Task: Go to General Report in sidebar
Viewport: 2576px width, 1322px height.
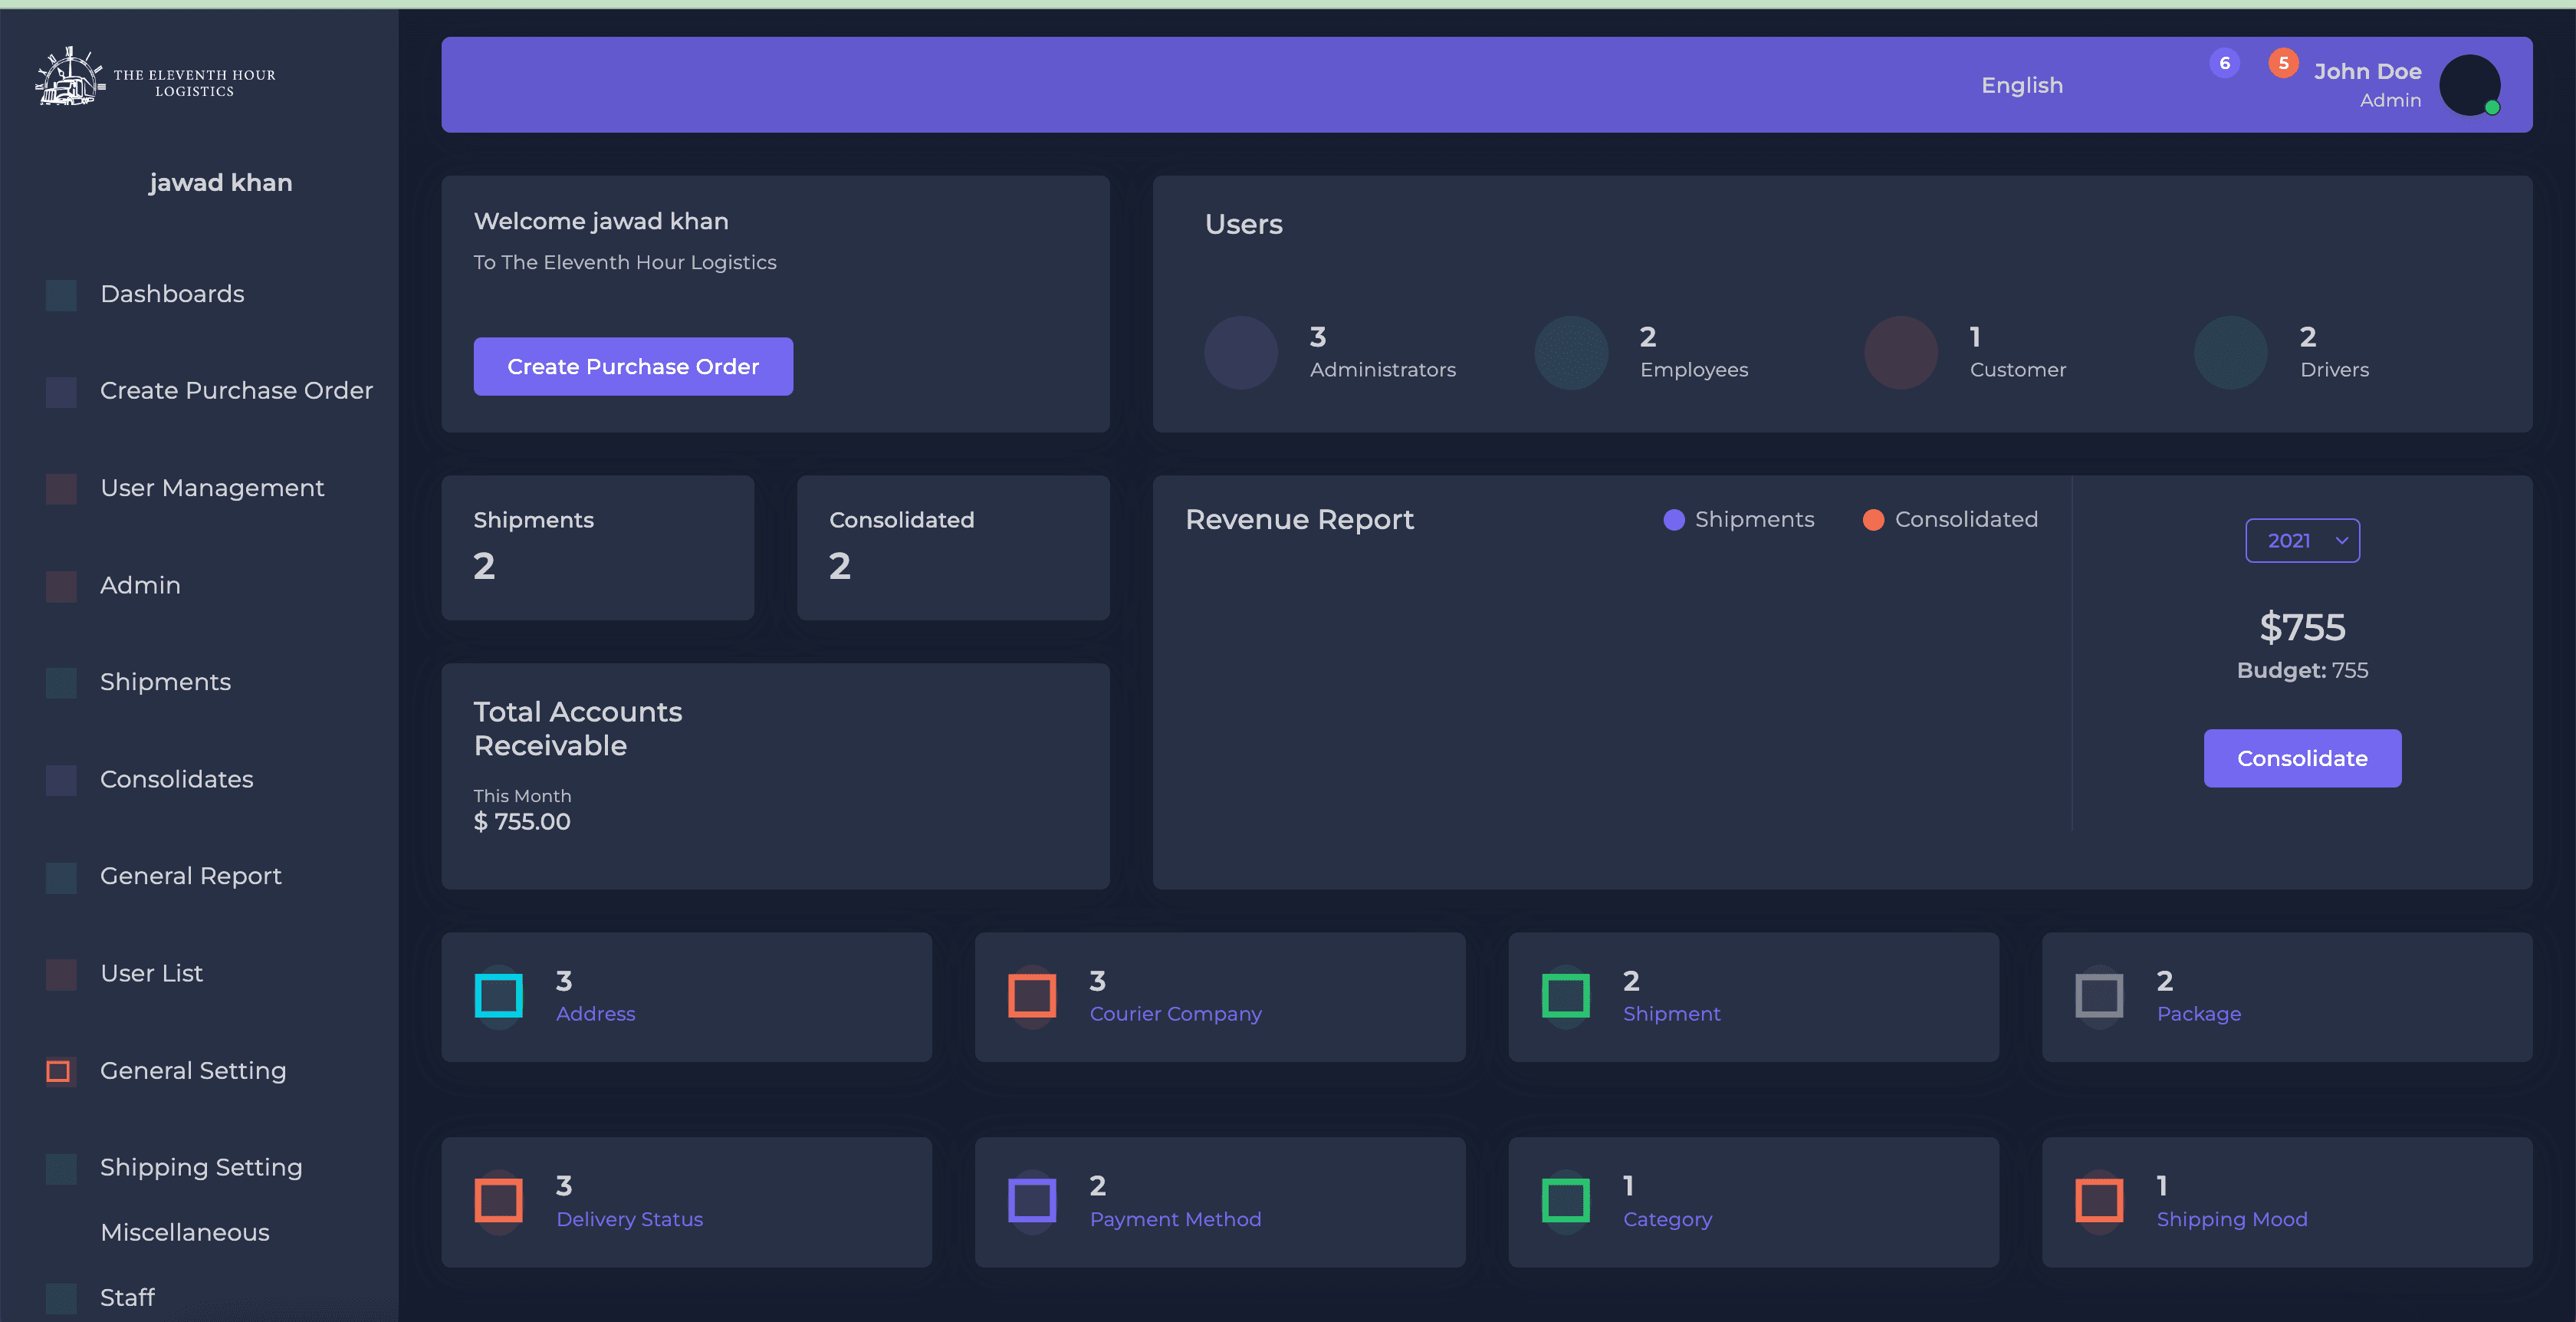Action: (x=190, y=876)
